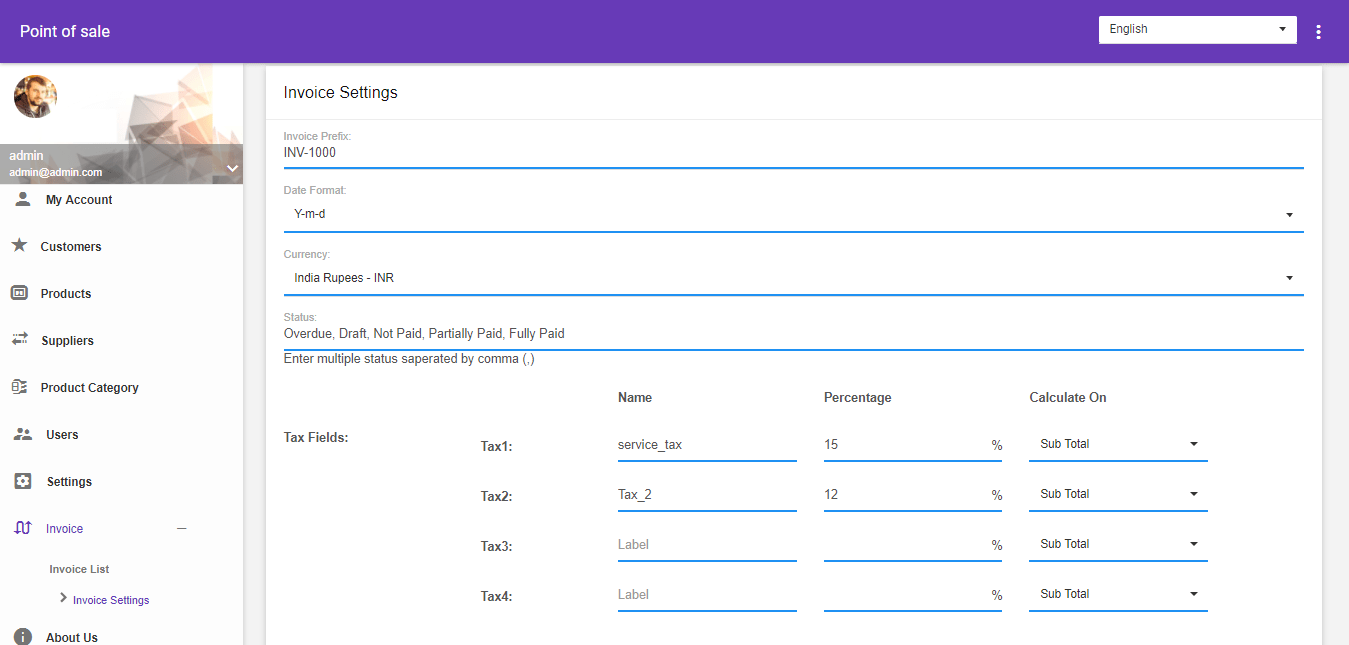This screenshot has height=645, width=1349.
Task: Open the About Us page
Action: 71,637
